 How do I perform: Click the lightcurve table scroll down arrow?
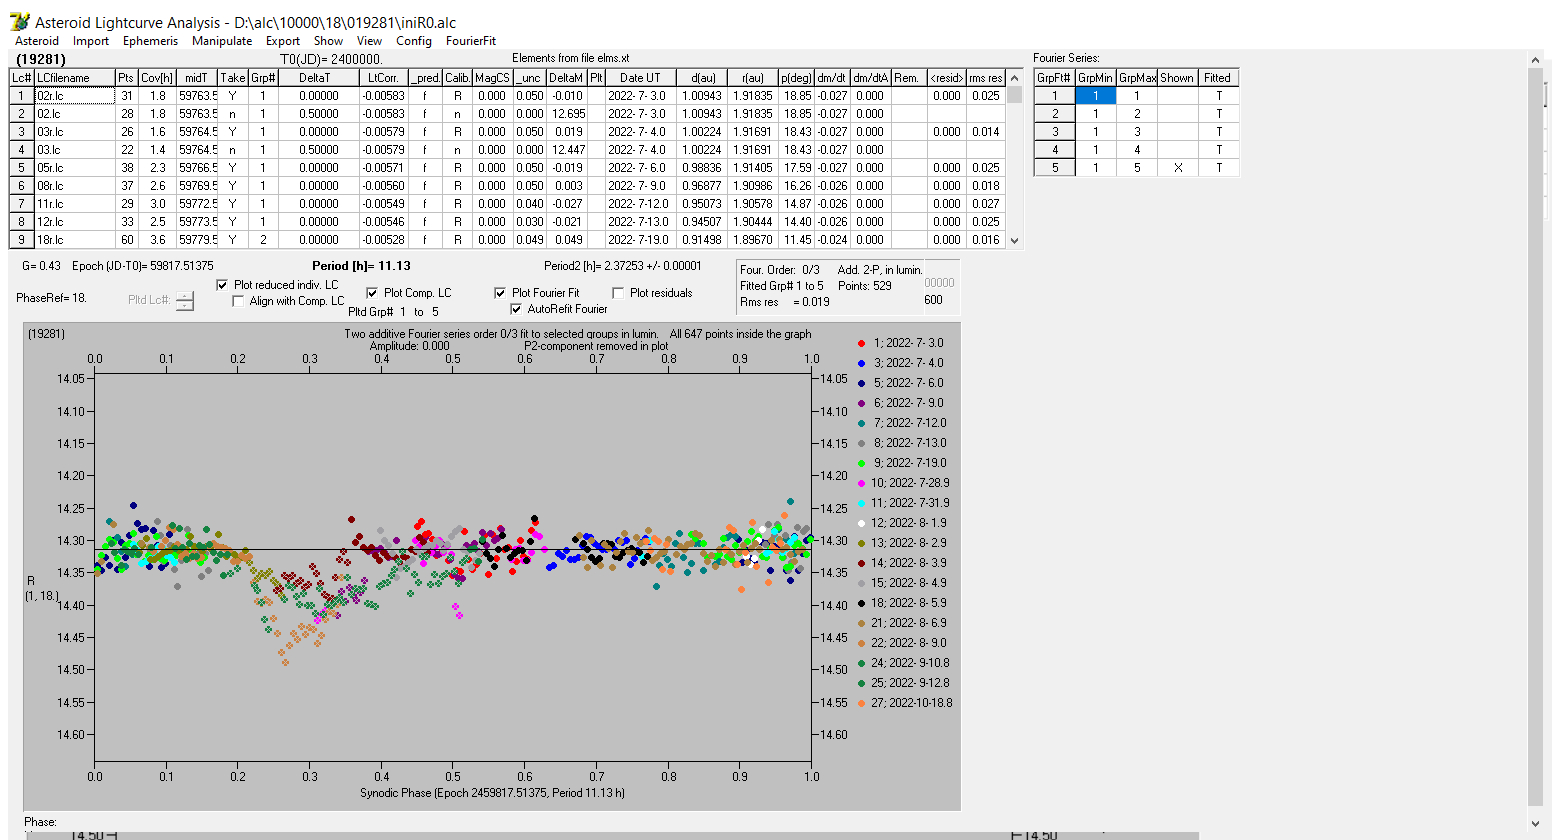[x=1015, y=240]
